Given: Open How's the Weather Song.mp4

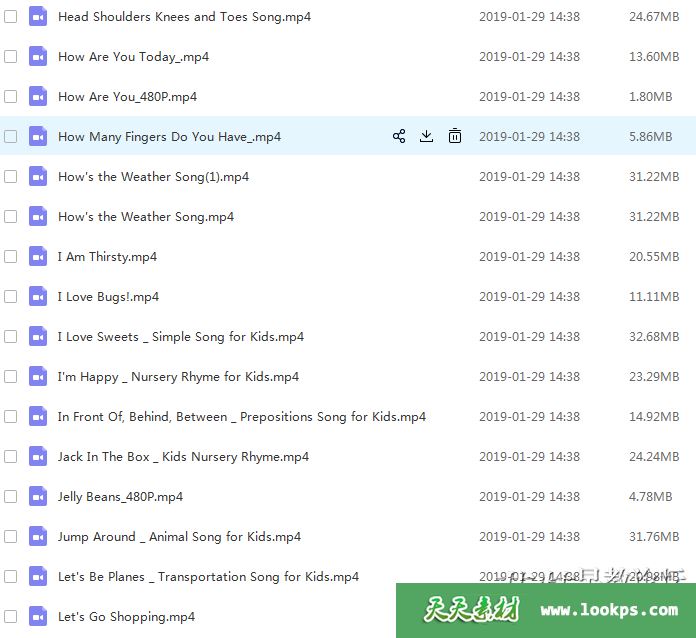Looking at the screenshot, I should point(145,217).
